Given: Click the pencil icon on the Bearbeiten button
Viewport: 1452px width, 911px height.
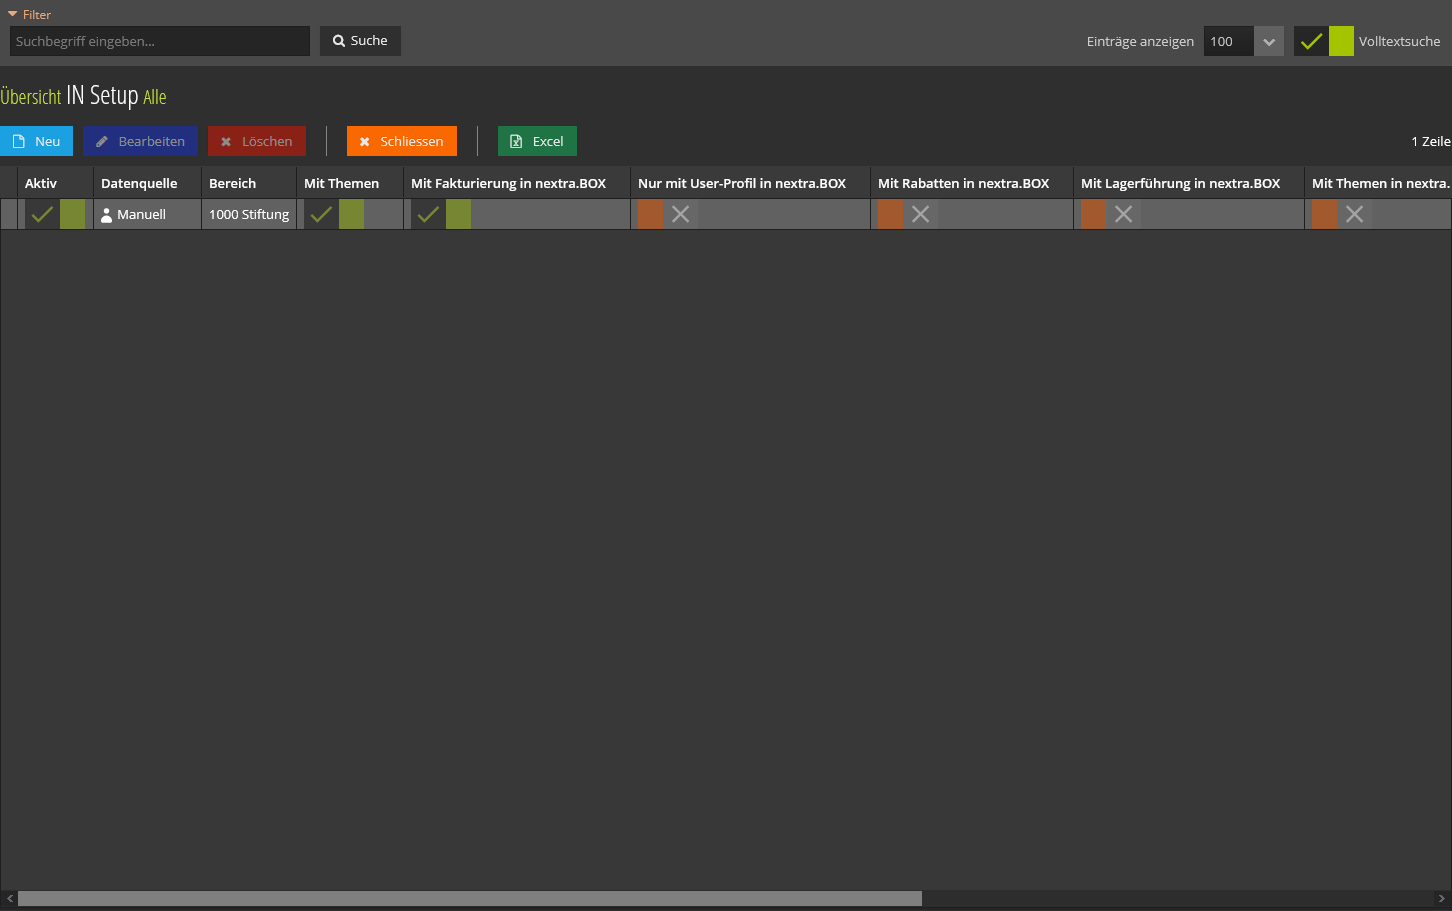Looking at the screenshot, I should pyautogui.click(x=101, y=140).
